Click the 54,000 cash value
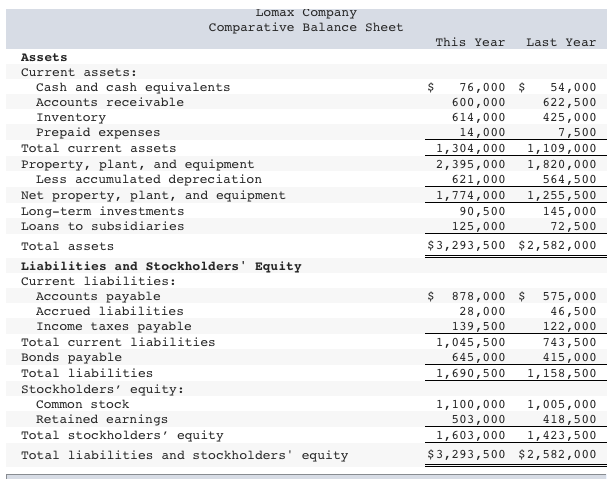Screen dimensions: 616x480 point(573,87)
